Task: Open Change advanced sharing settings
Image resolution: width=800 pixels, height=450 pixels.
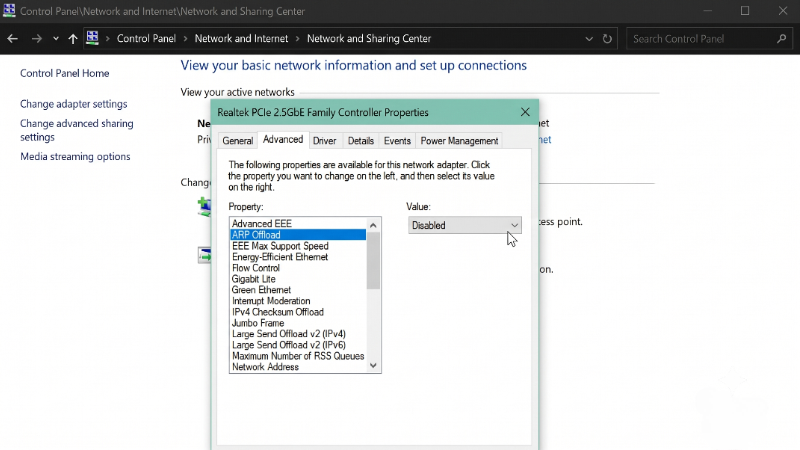Action: (77, 130)
